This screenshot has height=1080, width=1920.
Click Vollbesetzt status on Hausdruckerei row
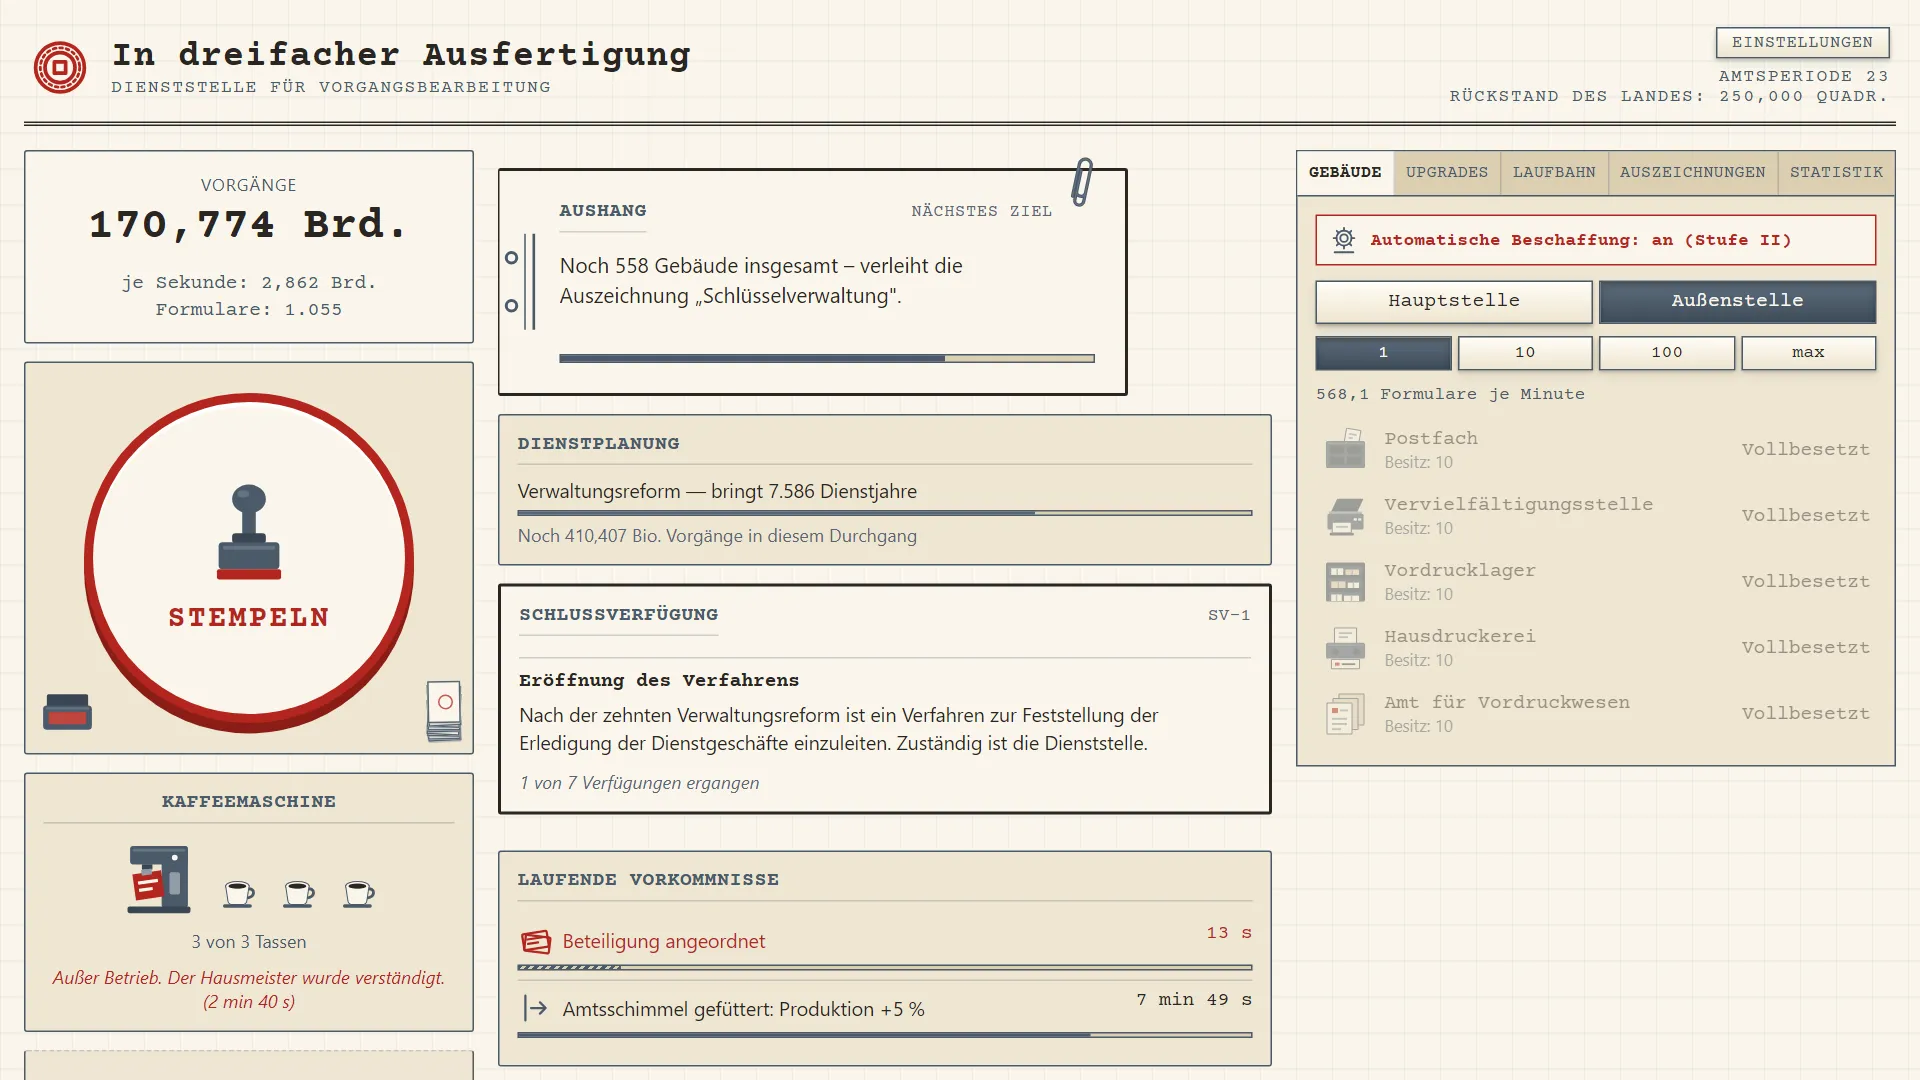1805,647
